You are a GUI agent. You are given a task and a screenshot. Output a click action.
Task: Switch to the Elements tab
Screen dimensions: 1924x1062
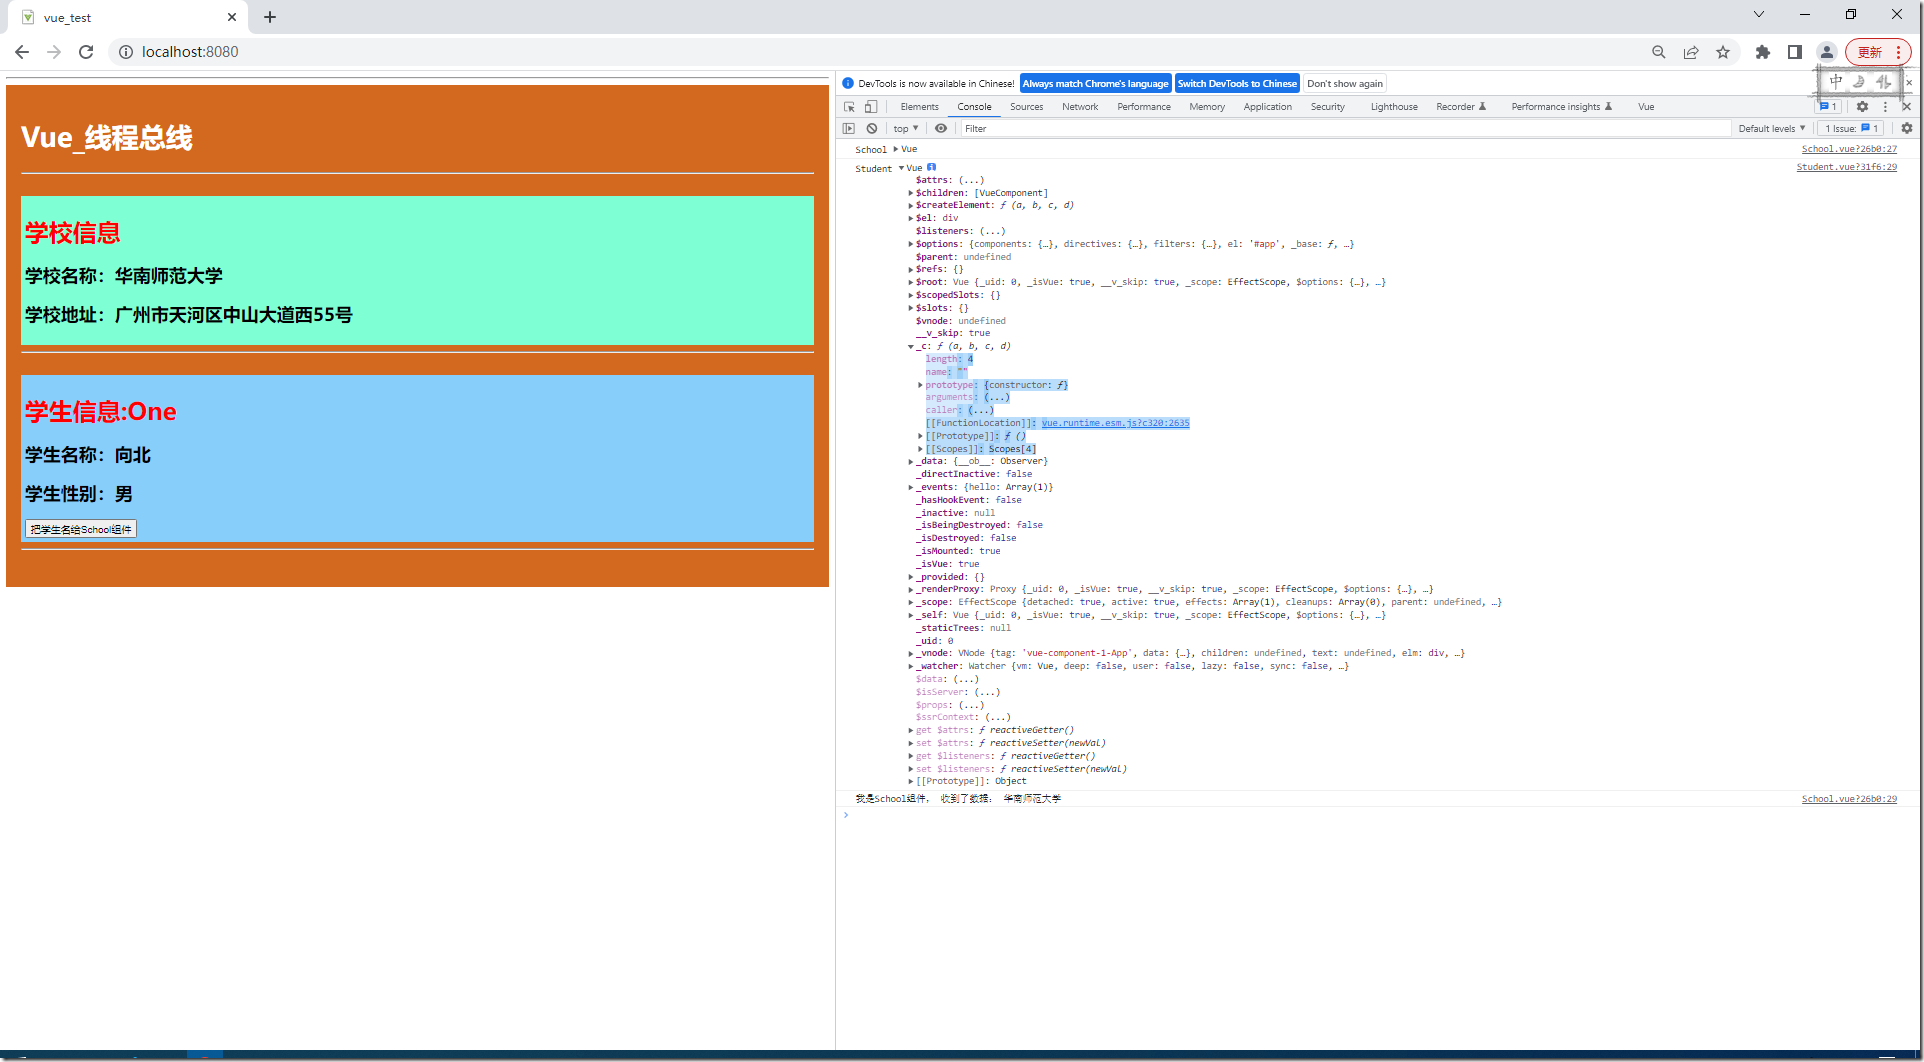(919, 107)
